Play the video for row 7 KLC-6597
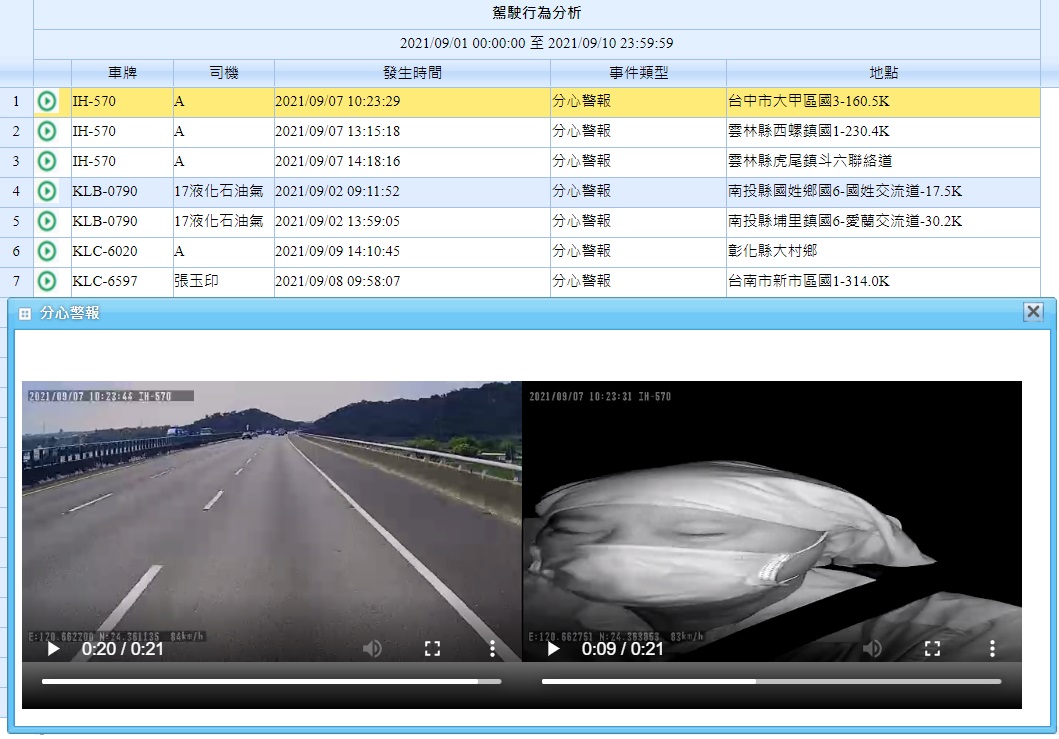This screenshot has width=1059, height=739. coord(47,280)
